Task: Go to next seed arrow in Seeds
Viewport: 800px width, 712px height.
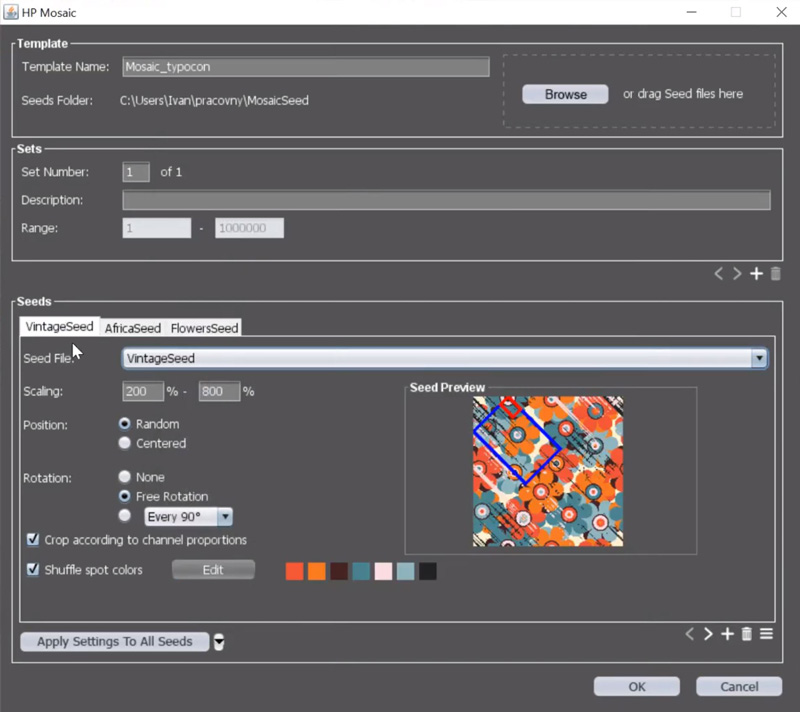Action: pos(708,634)
